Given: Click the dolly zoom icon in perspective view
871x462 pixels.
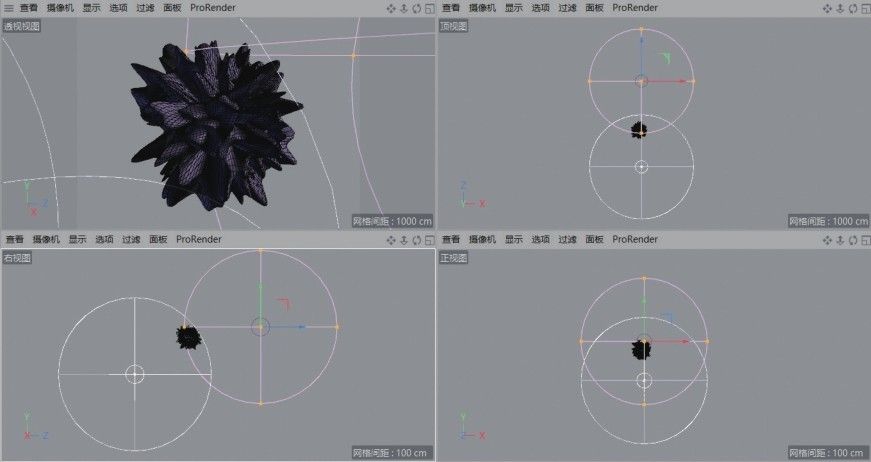Looking at the screenshot, I should (x=404, y=8).
